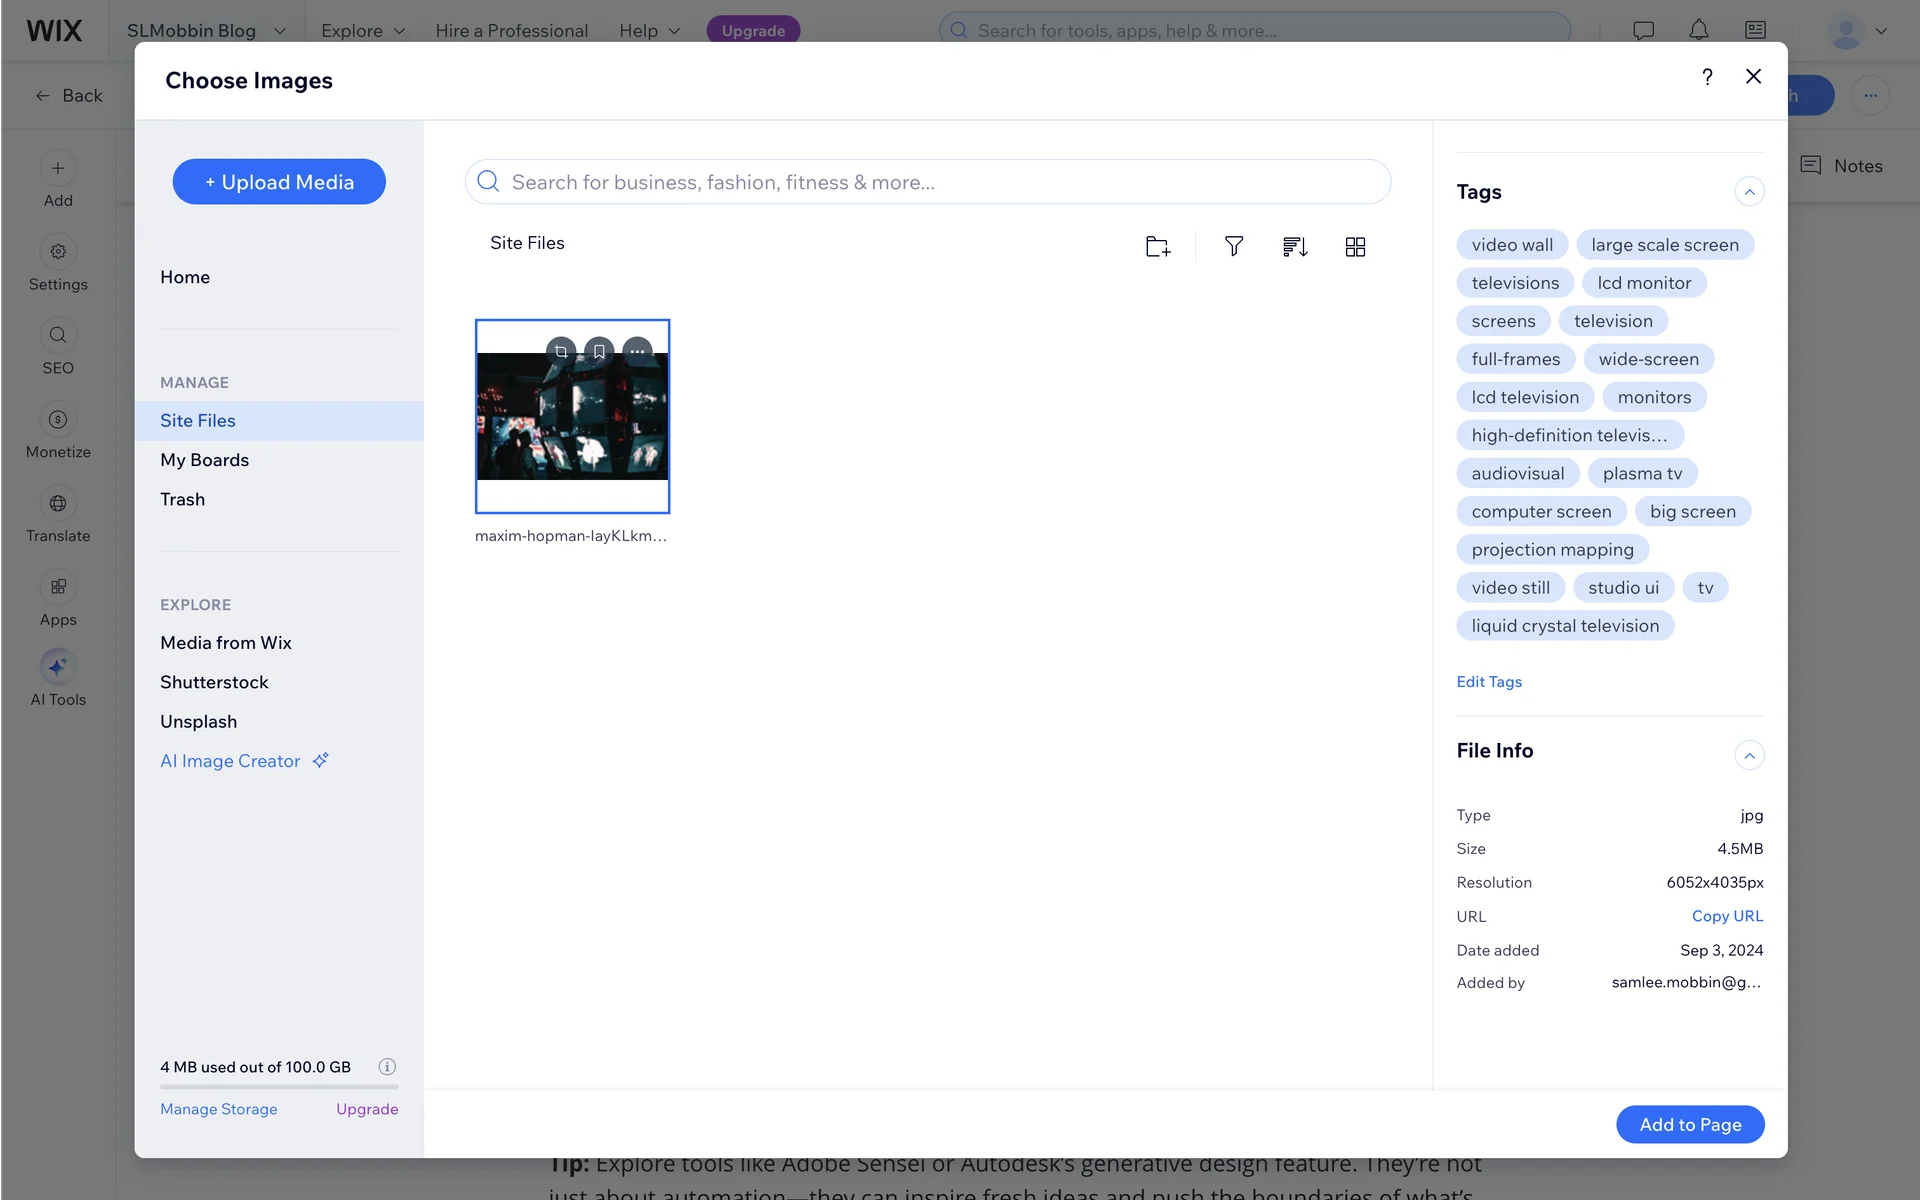Image resolution: width=1920 pixels, height=1200 pixels.
Task: Open the help question mark icon
Action: (1707, 77)
